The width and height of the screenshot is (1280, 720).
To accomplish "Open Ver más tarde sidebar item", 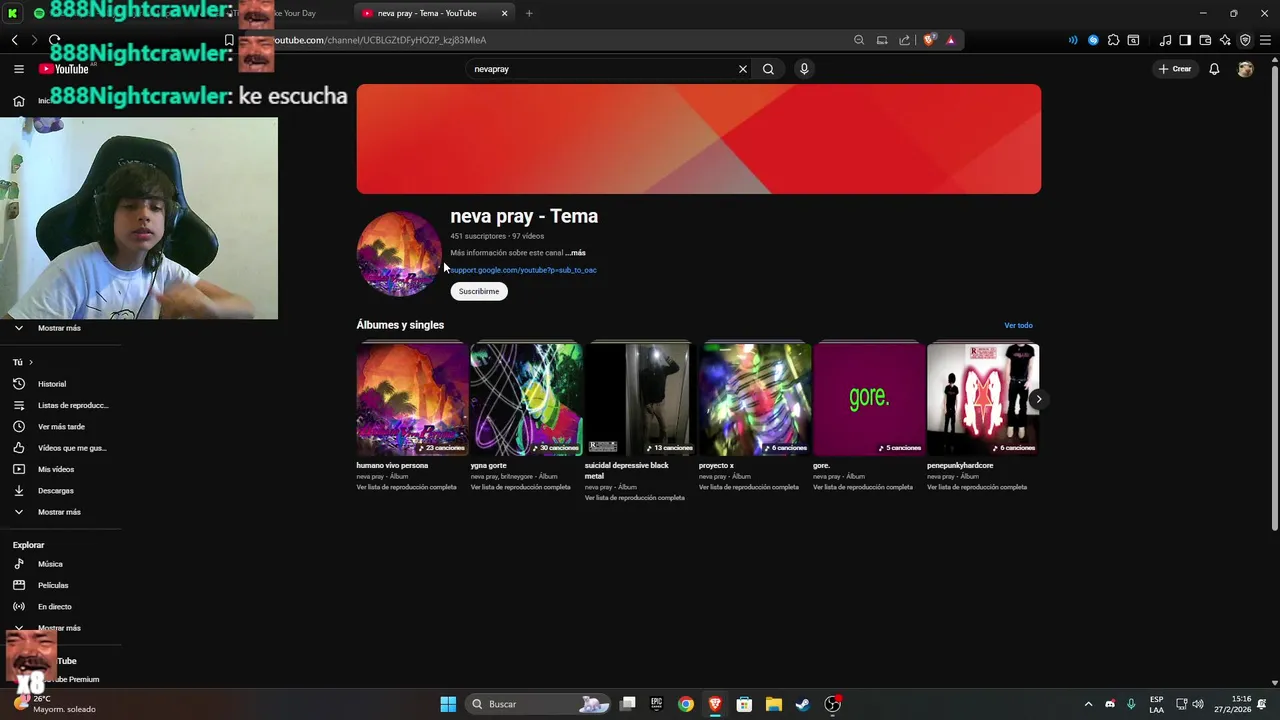I will tap(60, 427).
